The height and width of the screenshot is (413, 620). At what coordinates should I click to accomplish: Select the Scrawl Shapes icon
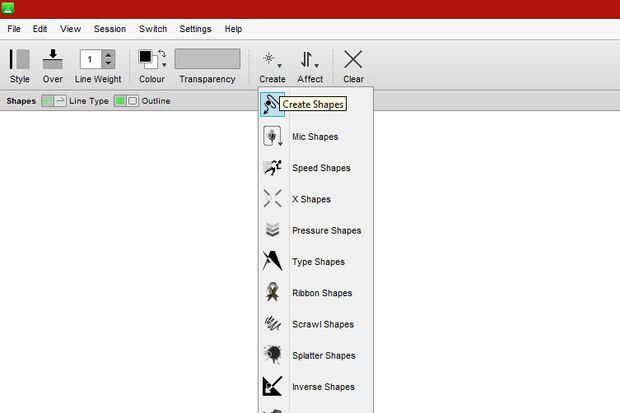272,323
